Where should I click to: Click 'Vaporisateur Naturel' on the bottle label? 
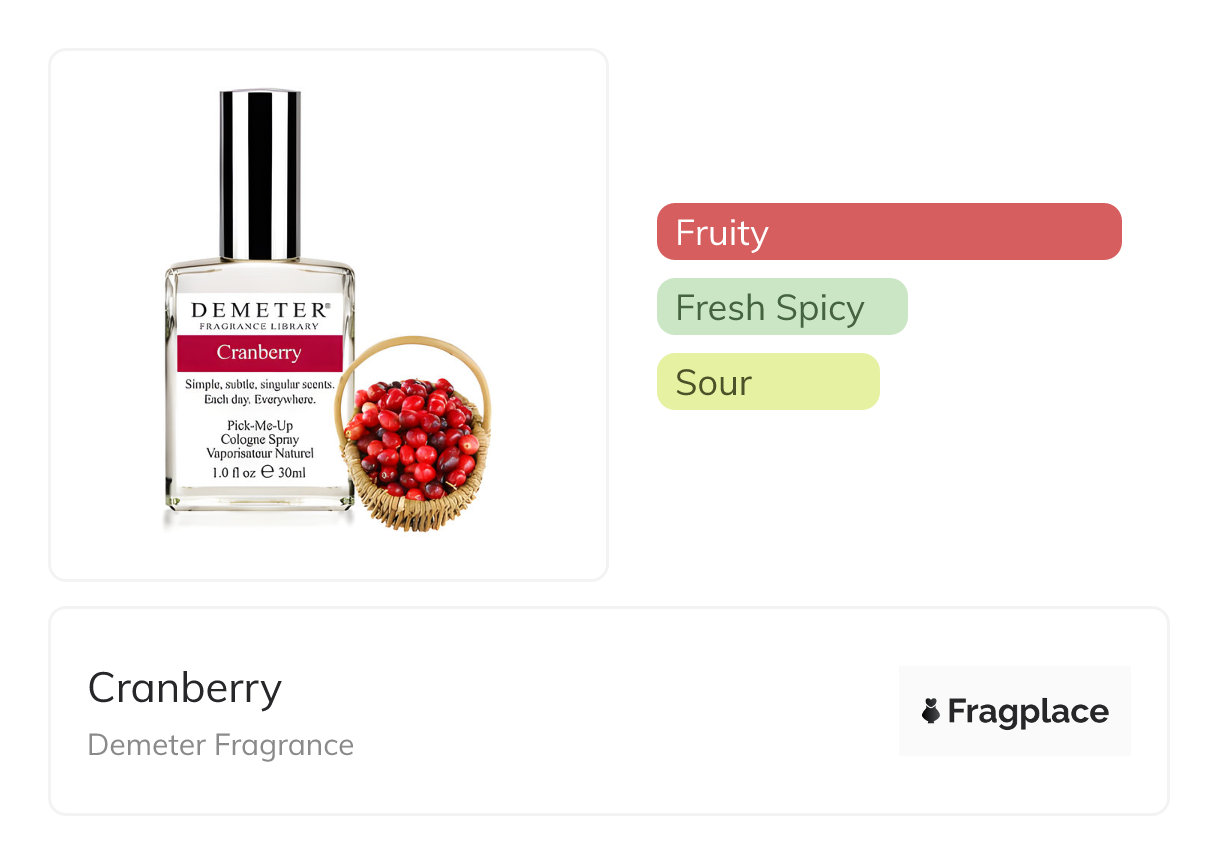(259, 454)
